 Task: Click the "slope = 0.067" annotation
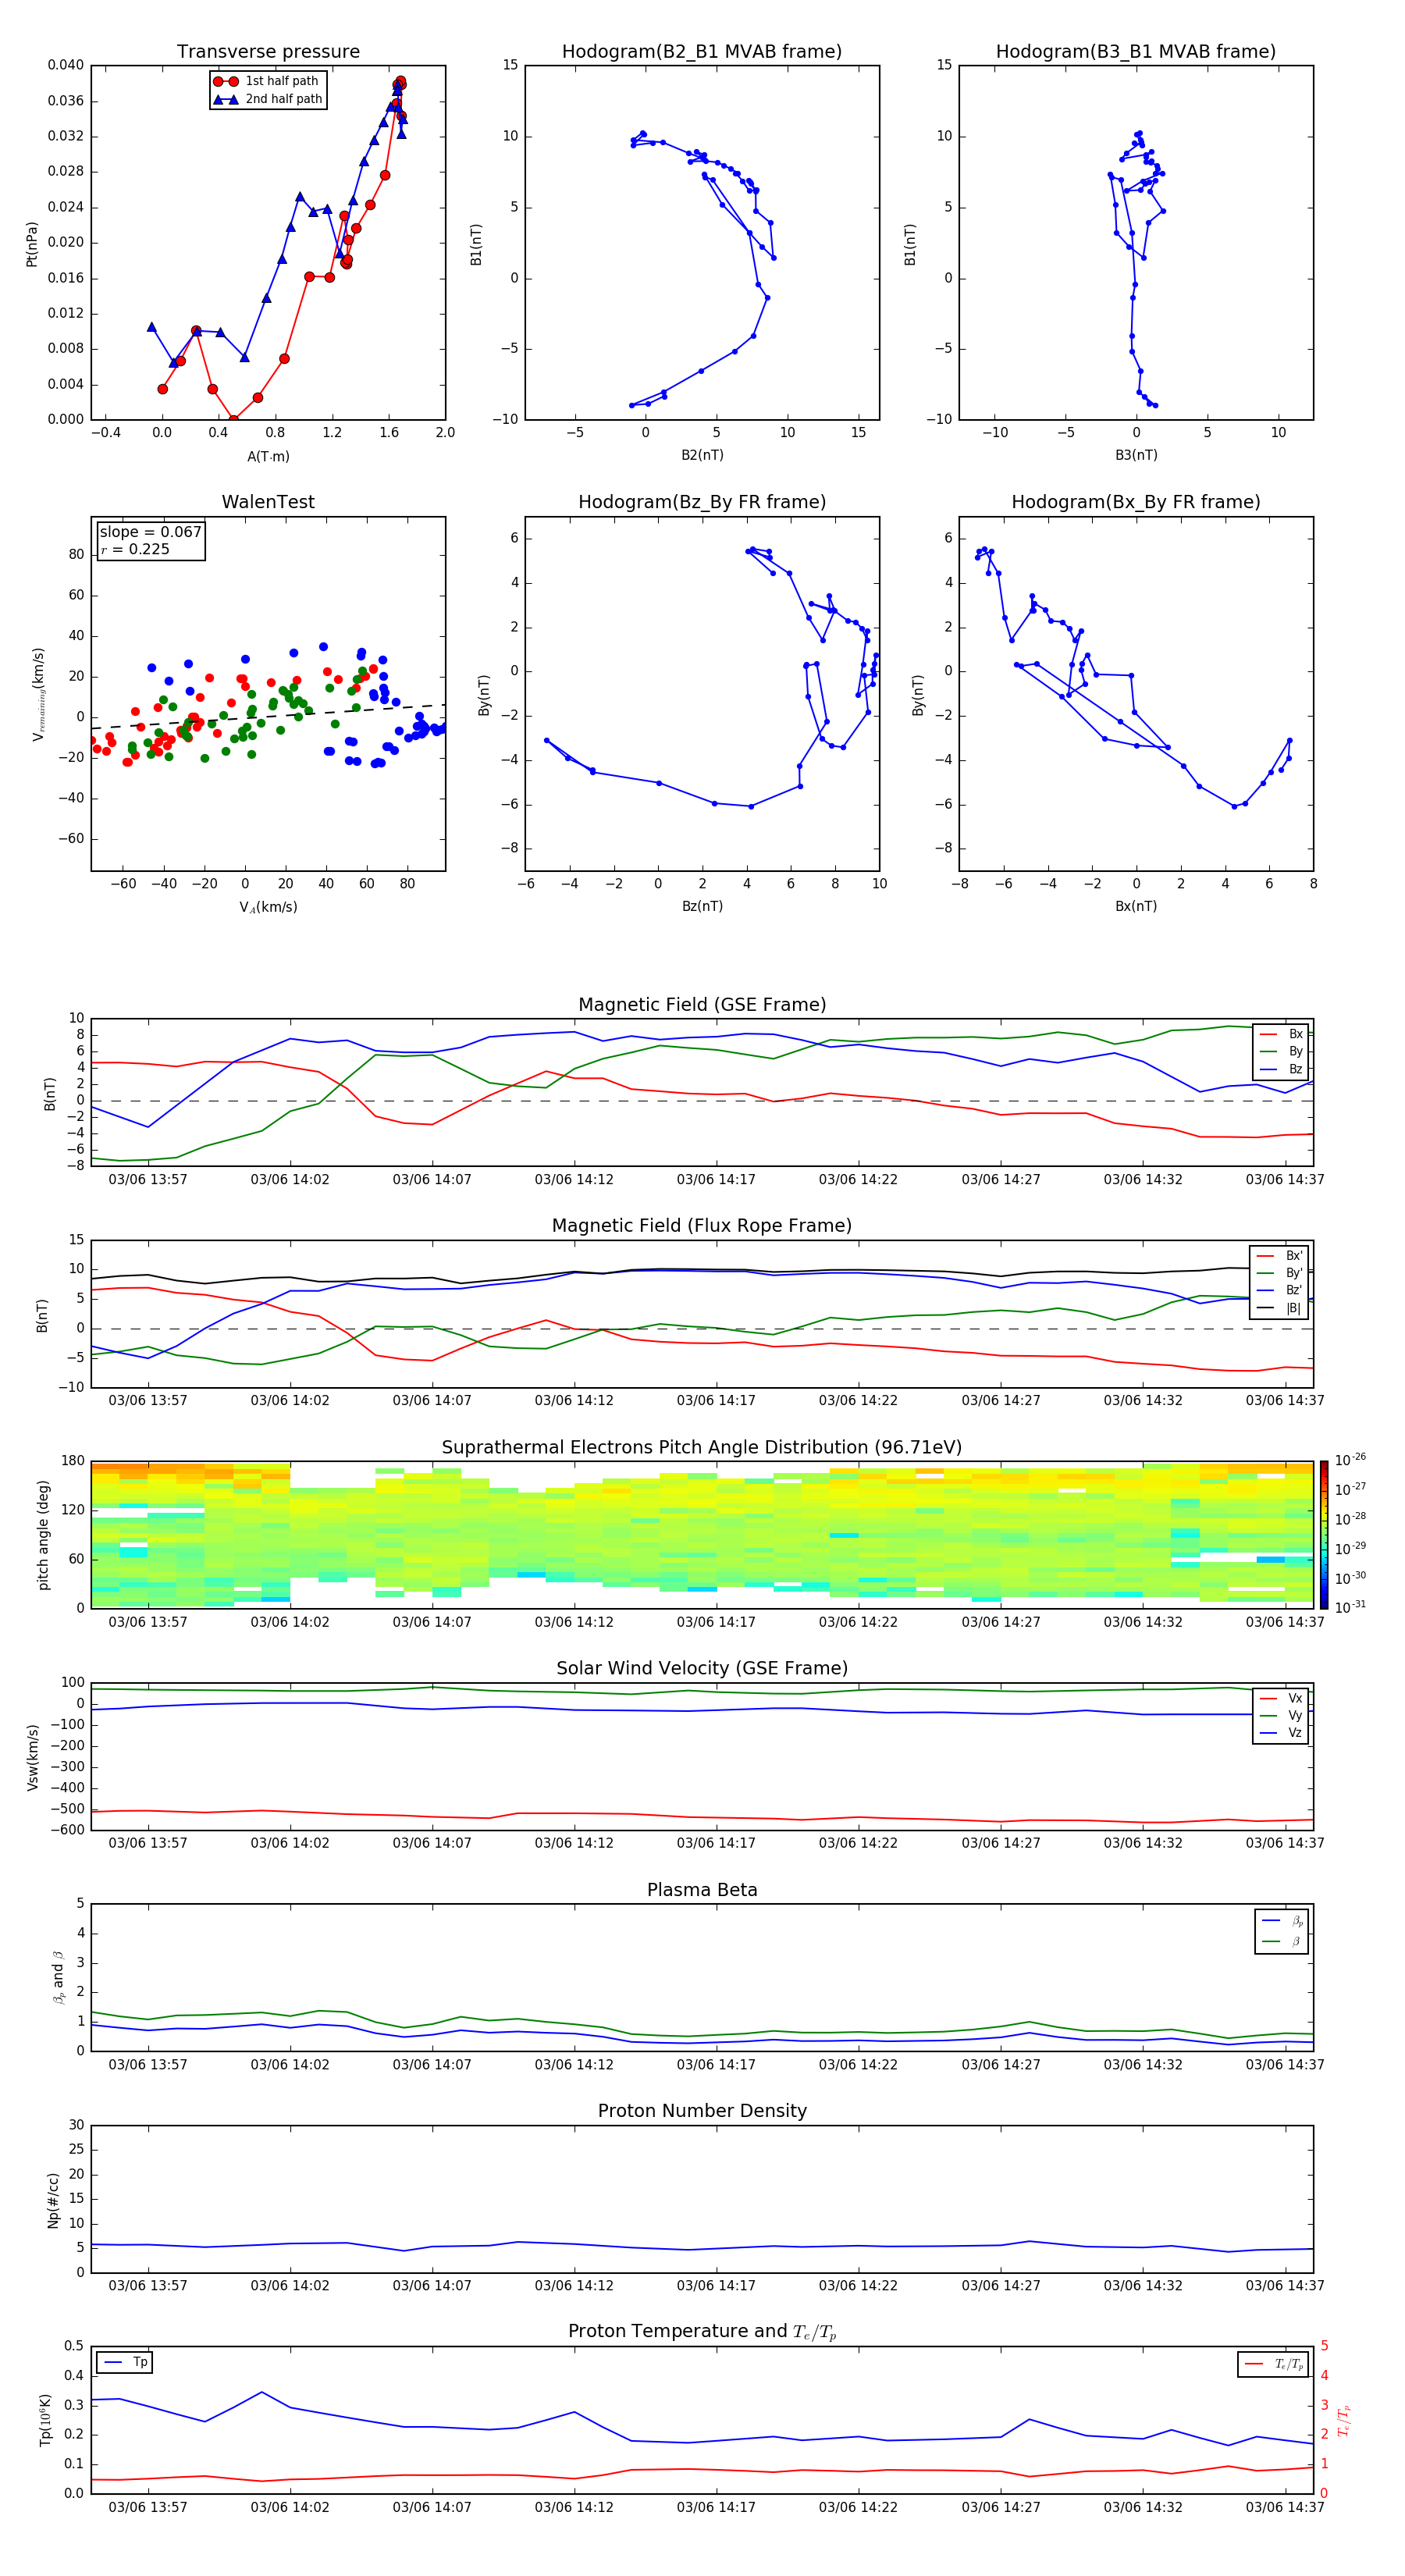(x=151, y=532)
